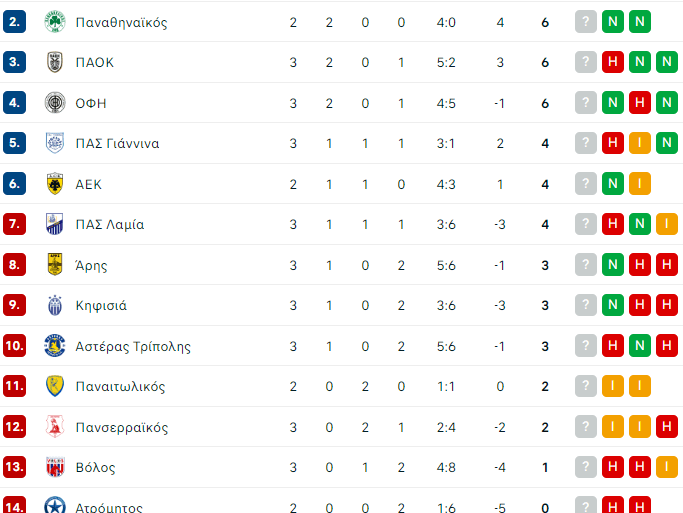The width and height of the screenshot is (683, 513).
Task: Open the Πανσερραϊκός team page
Action: (x=122, y=427)
